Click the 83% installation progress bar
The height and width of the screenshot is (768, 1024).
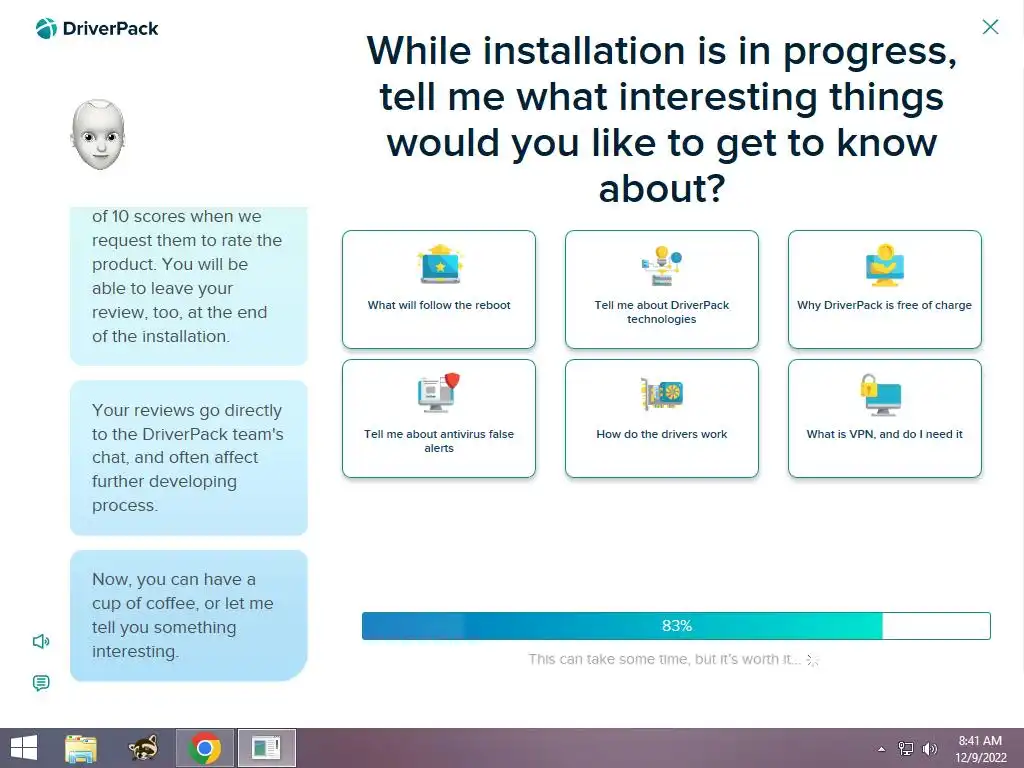pyautogui.click(x=676, y=626)
